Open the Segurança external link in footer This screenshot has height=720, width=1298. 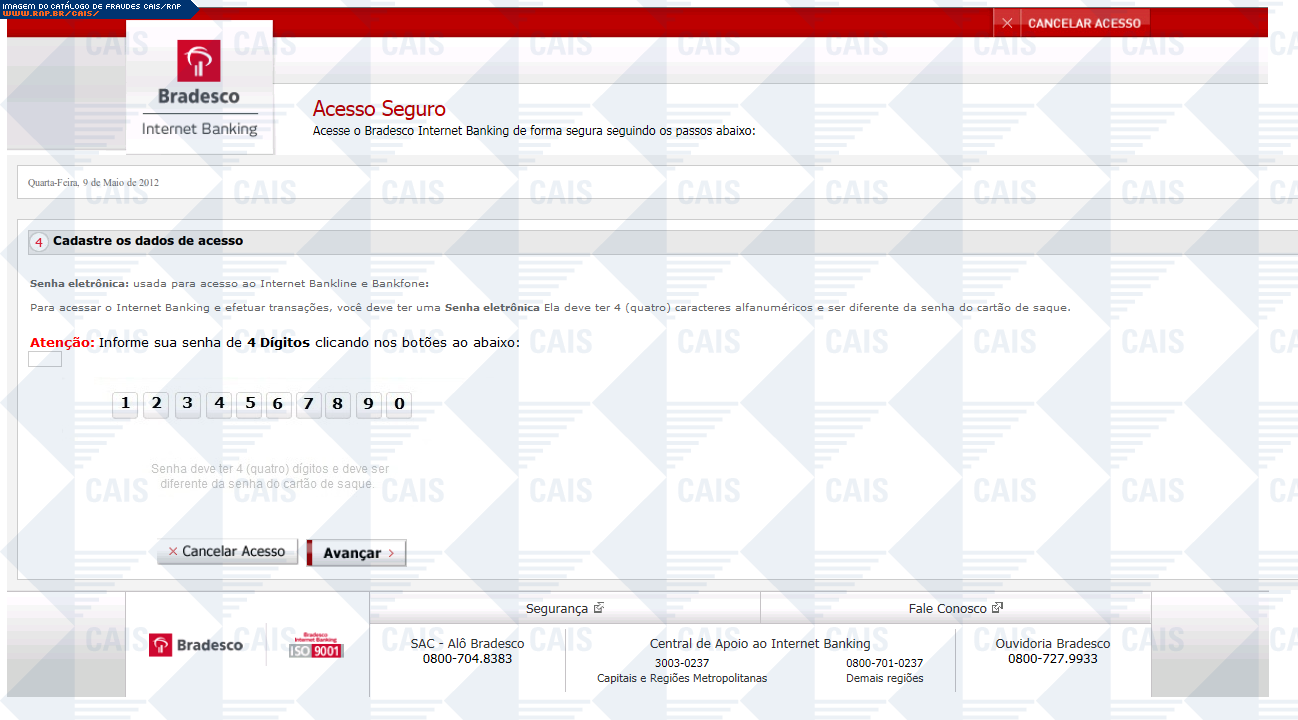point(564,608)
